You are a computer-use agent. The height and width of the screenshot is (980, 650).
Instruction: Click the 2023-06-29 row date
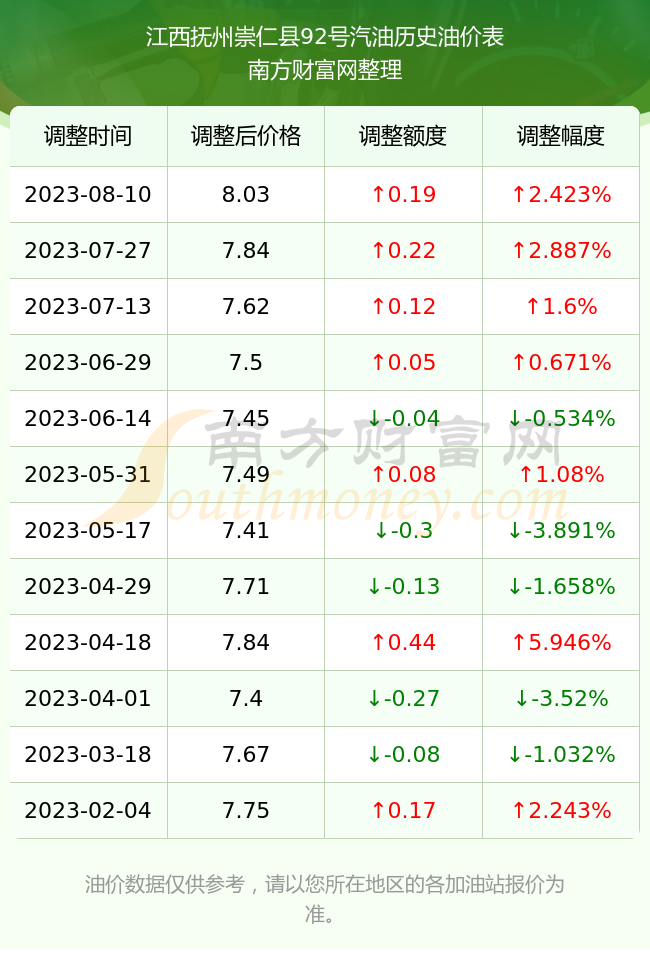pos(88,362)
